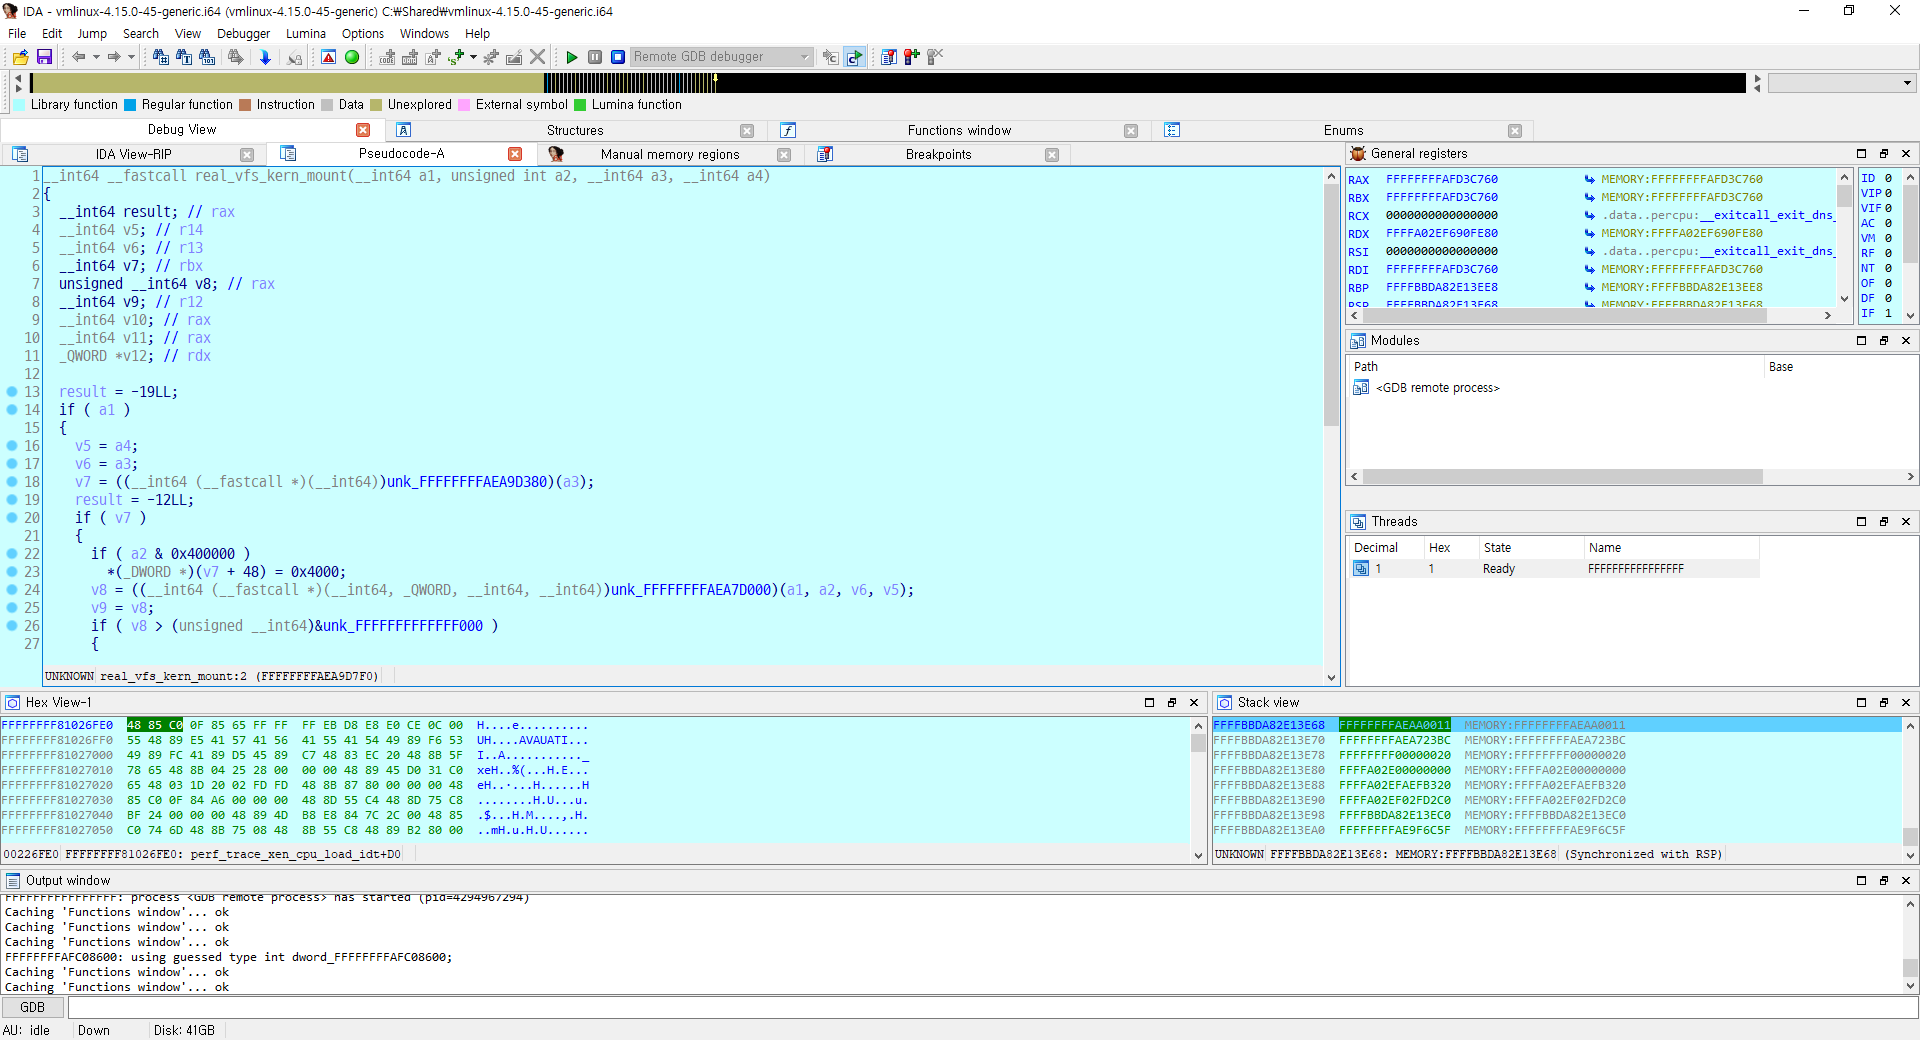Toggle breakpoint dot on pseudocode line 18
Screen dimensions: 1920x1040
[x=12, y=482]
